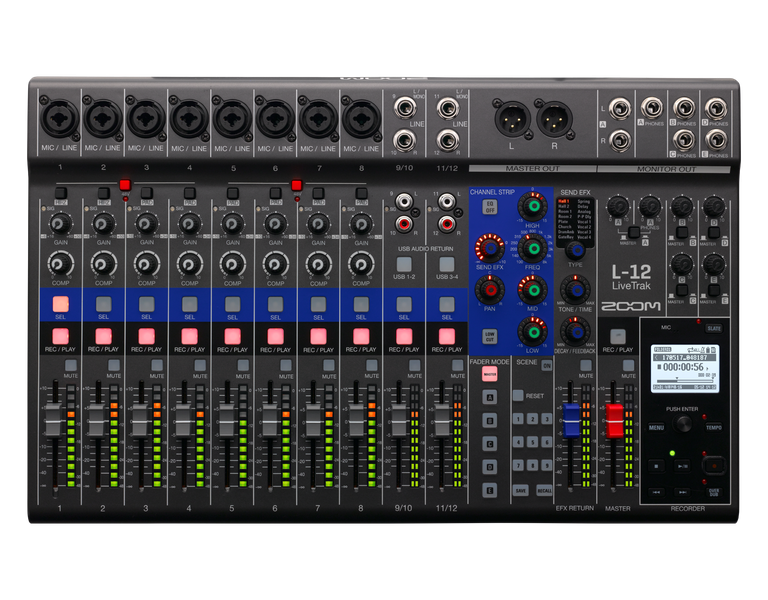Grab the channel 6 GAIN knob

275,224
